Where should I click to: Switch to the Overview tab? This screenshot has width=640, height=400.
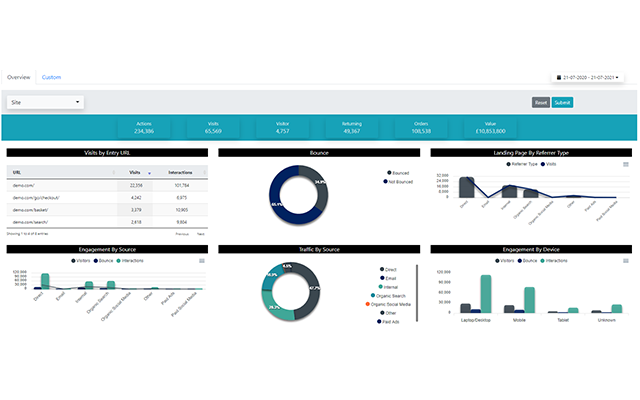[18, 77]
